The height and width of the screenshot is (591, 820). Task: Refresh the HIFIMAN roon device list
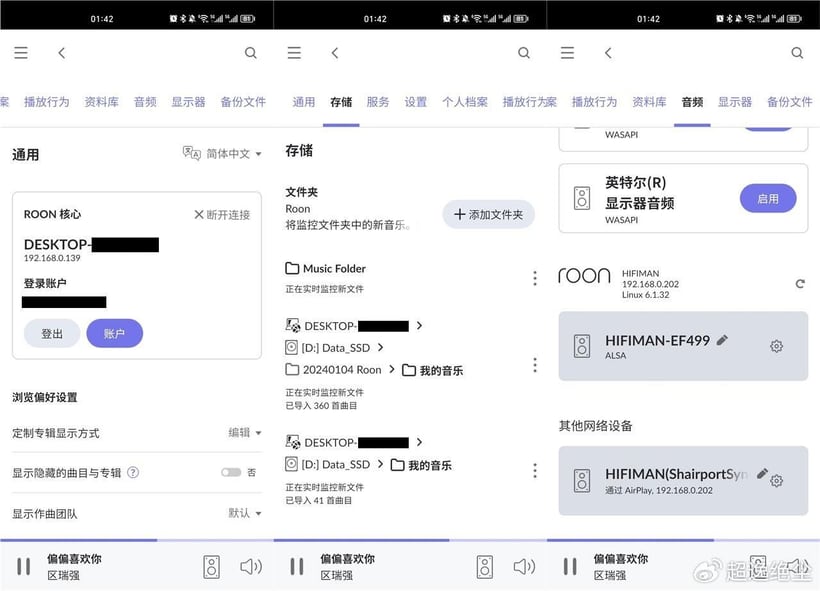pos(800,284)
